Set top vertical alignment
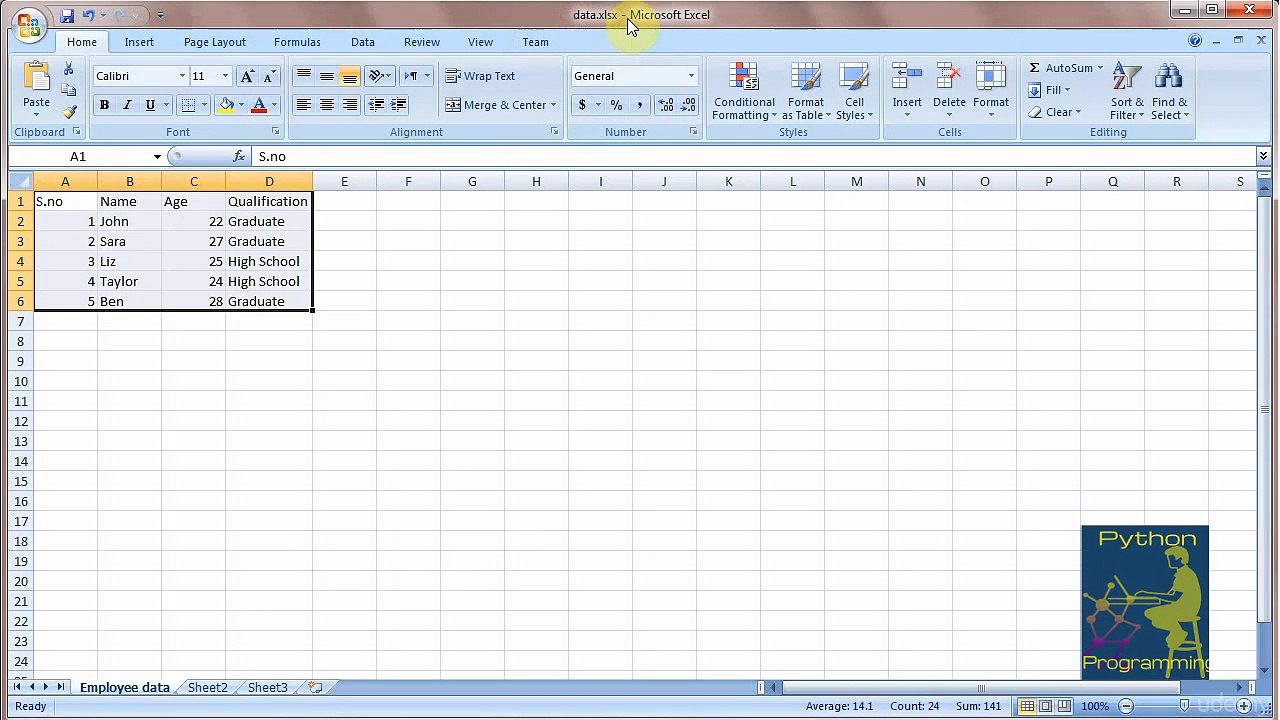Screen dimensions: 1280x720 pyautogui.click(x=303, y=76)
